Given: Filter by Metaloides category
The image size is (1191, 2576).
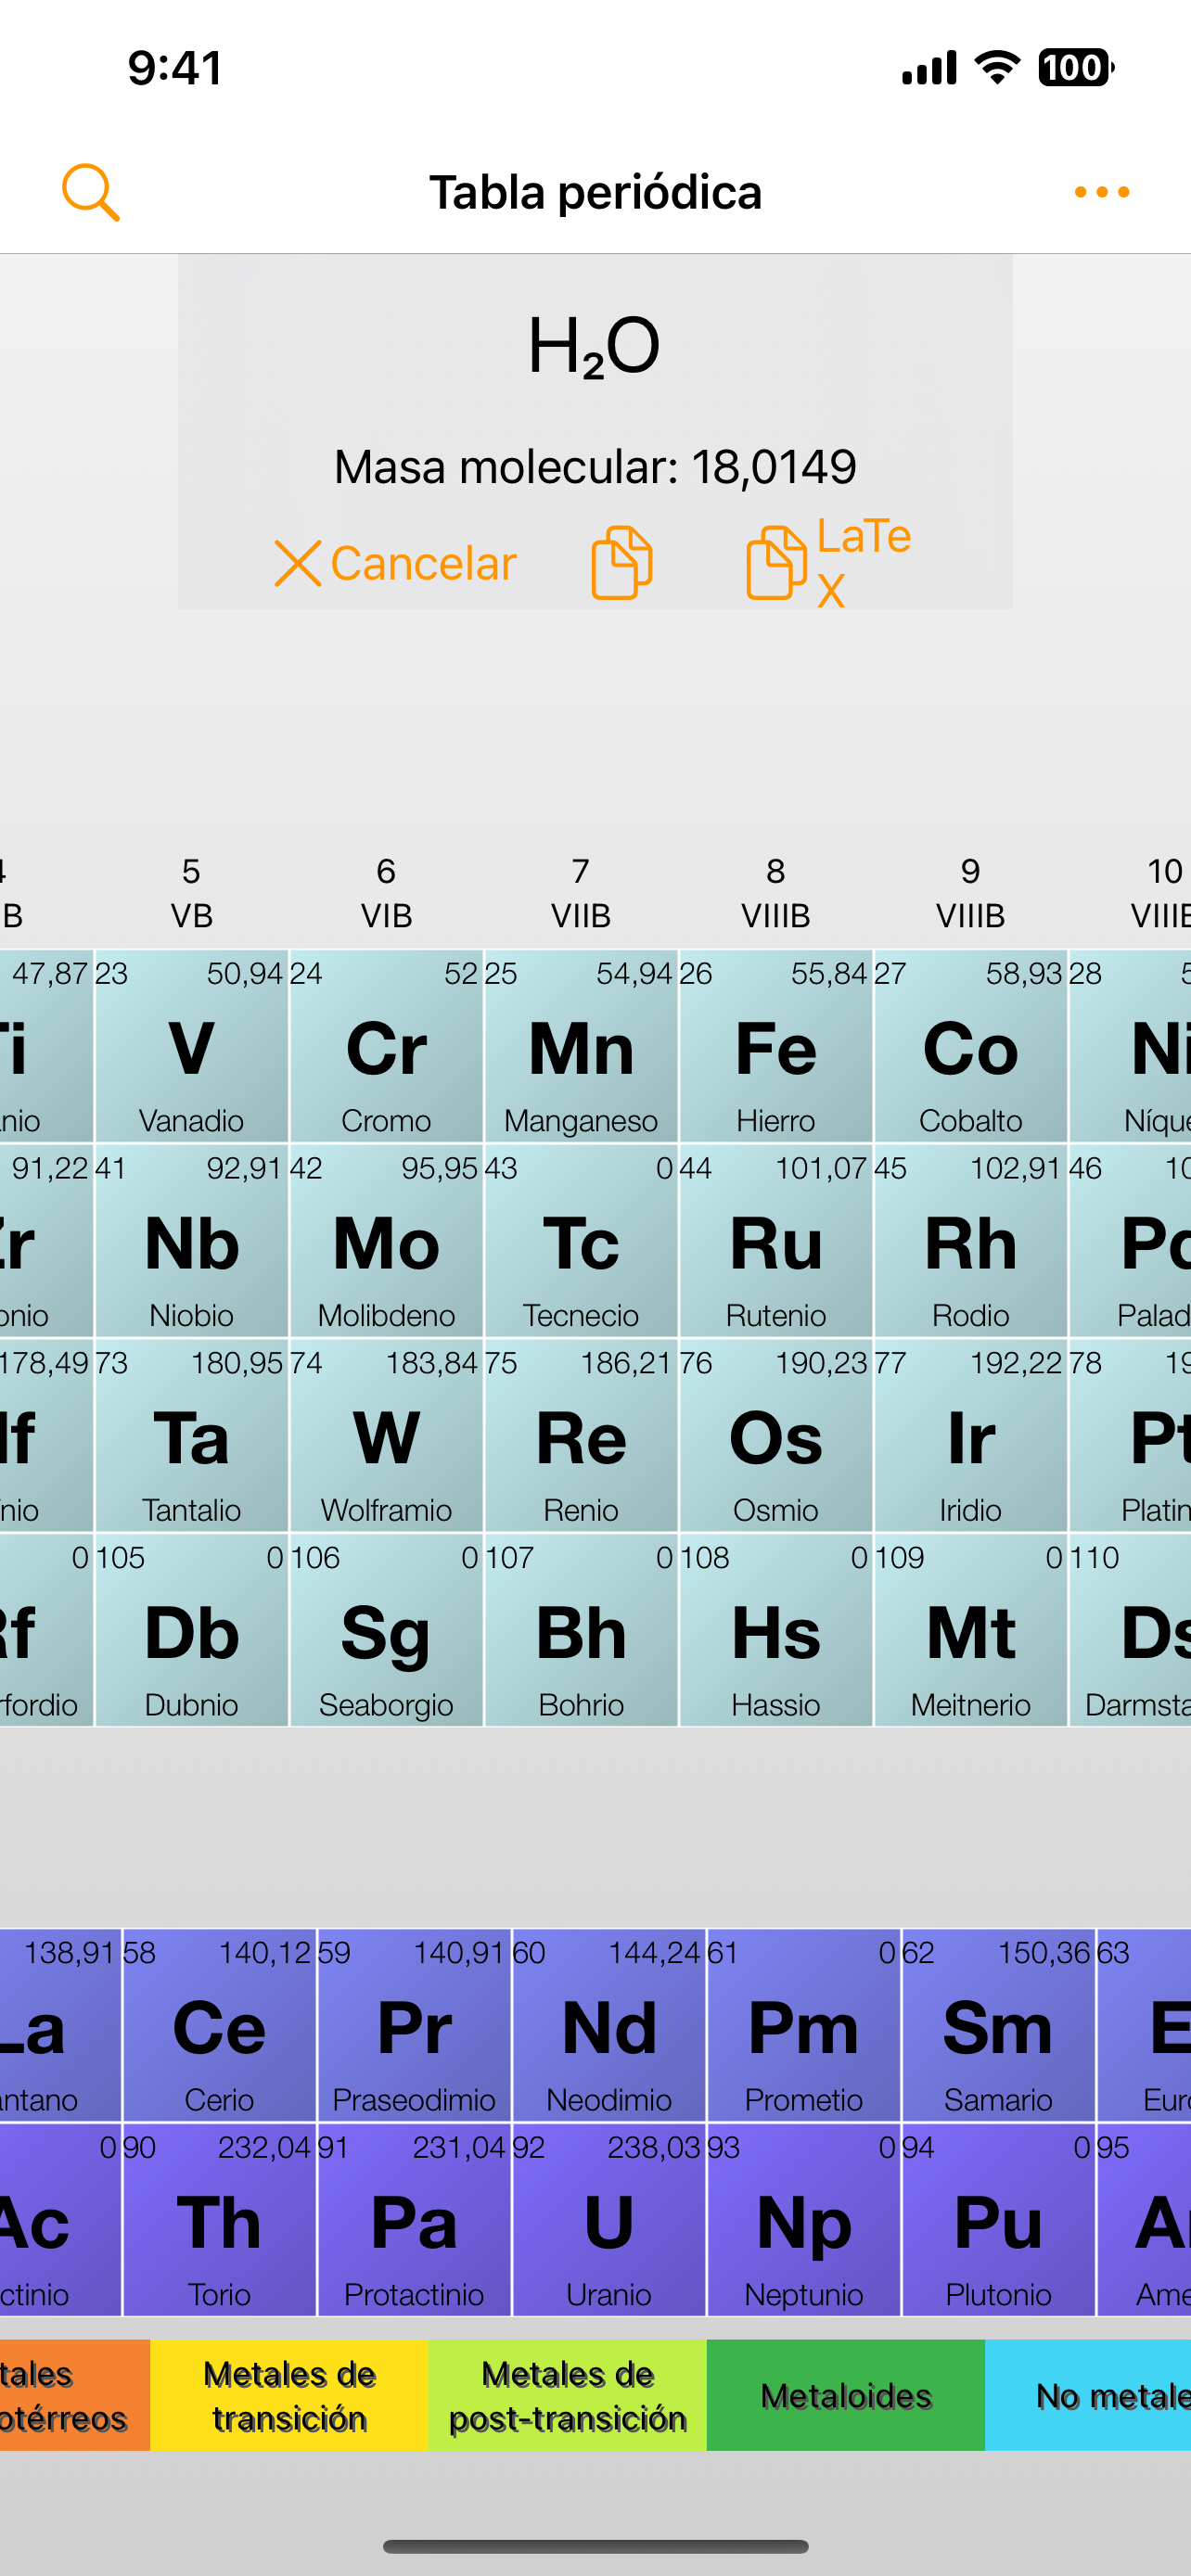Looking at the screenshot, I should [x=846, y=2395].
